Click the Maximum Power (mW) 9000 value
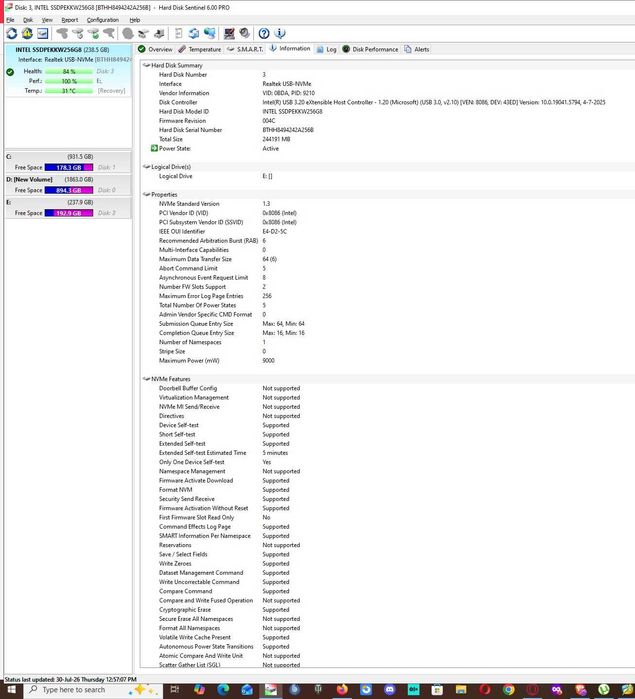Viewport: 635px width, 699px height. 268,361
